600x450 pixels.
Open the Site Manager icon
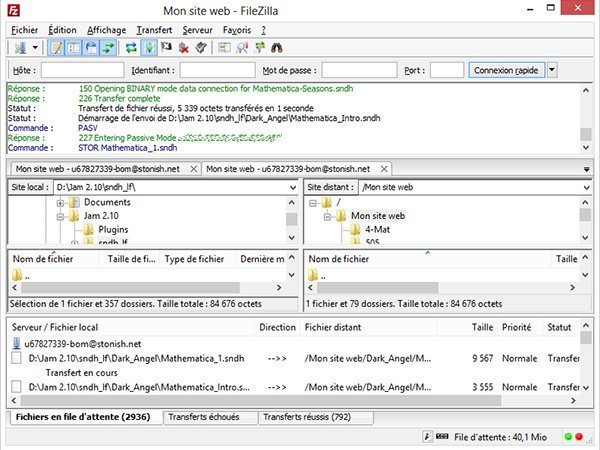click(x=20, y=48)
